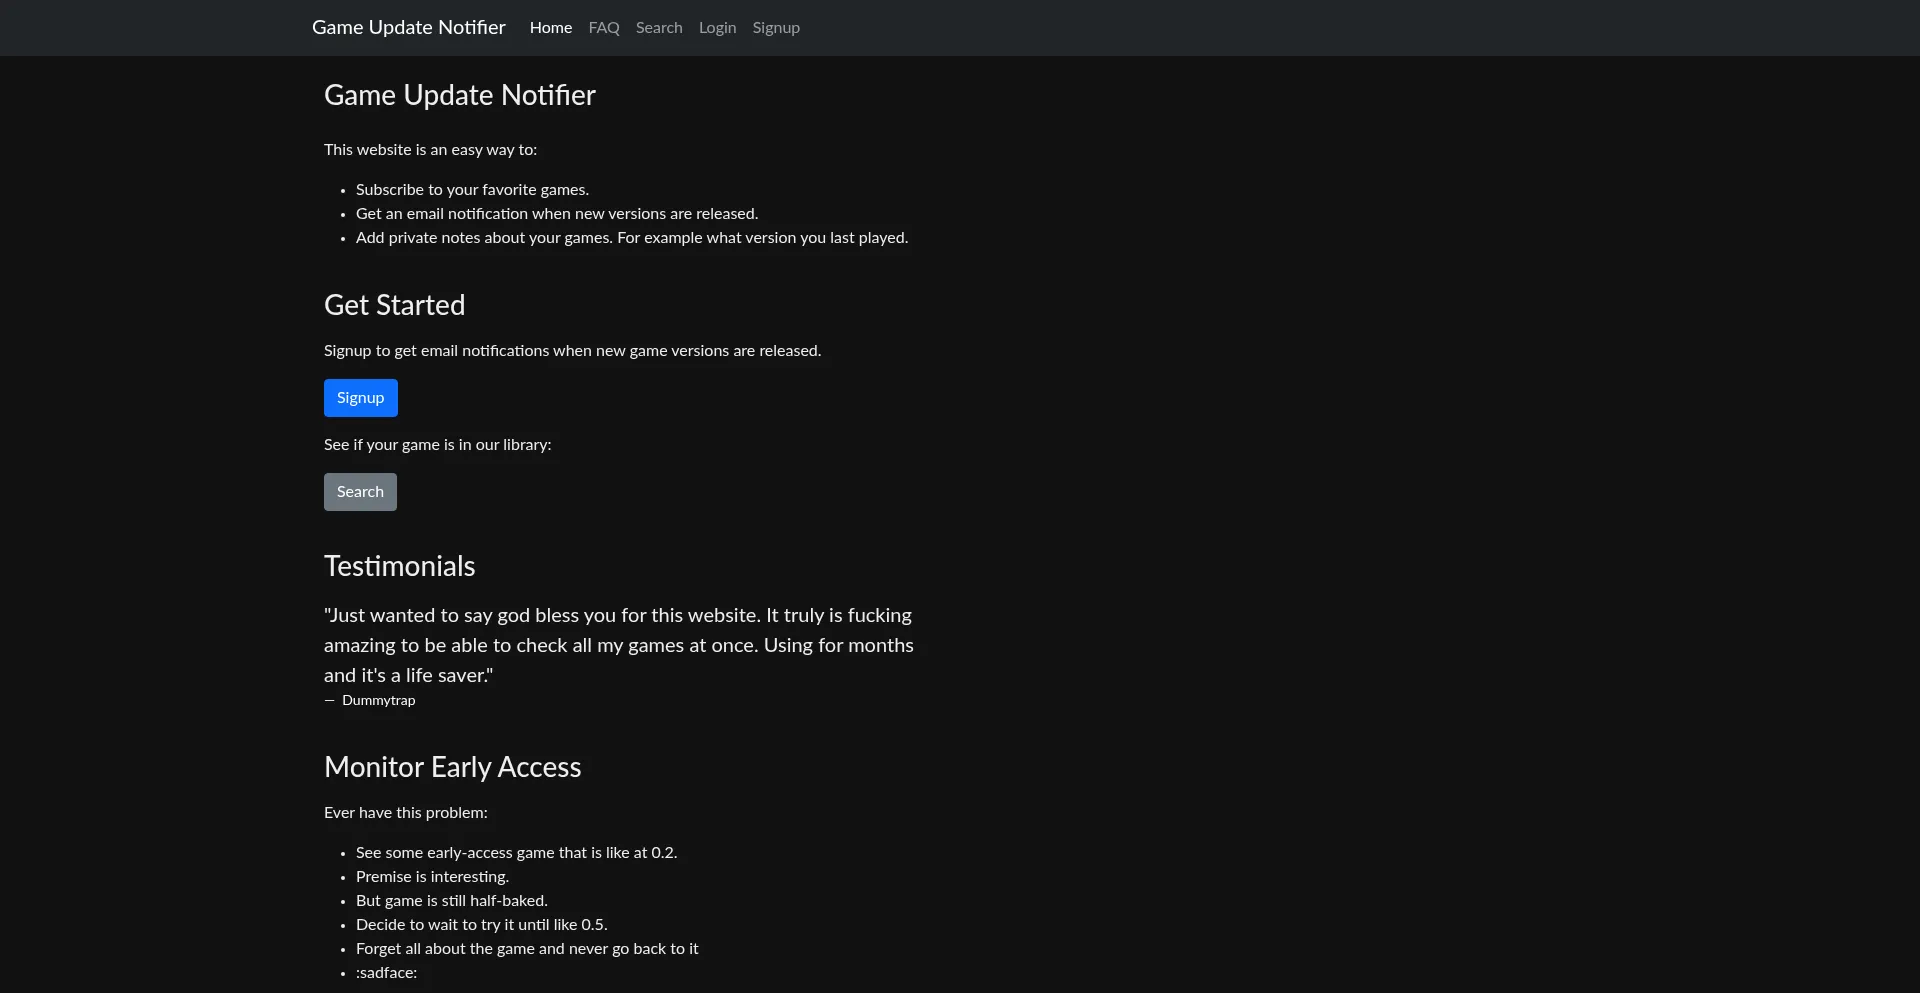Click 'But game is still half-baked.' item
The width and height of the screenshot is (1920, 993).
pos(452,901)
